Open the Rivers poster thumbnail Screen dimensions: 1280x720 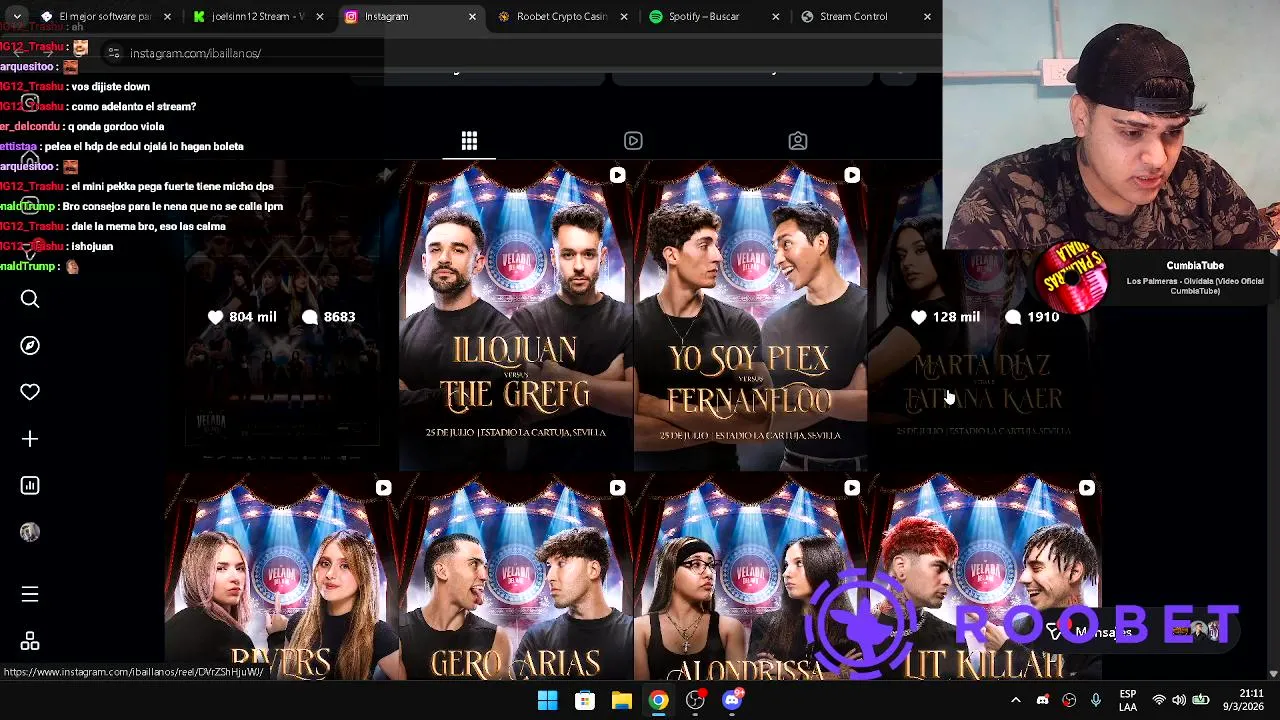coord(281,577)
